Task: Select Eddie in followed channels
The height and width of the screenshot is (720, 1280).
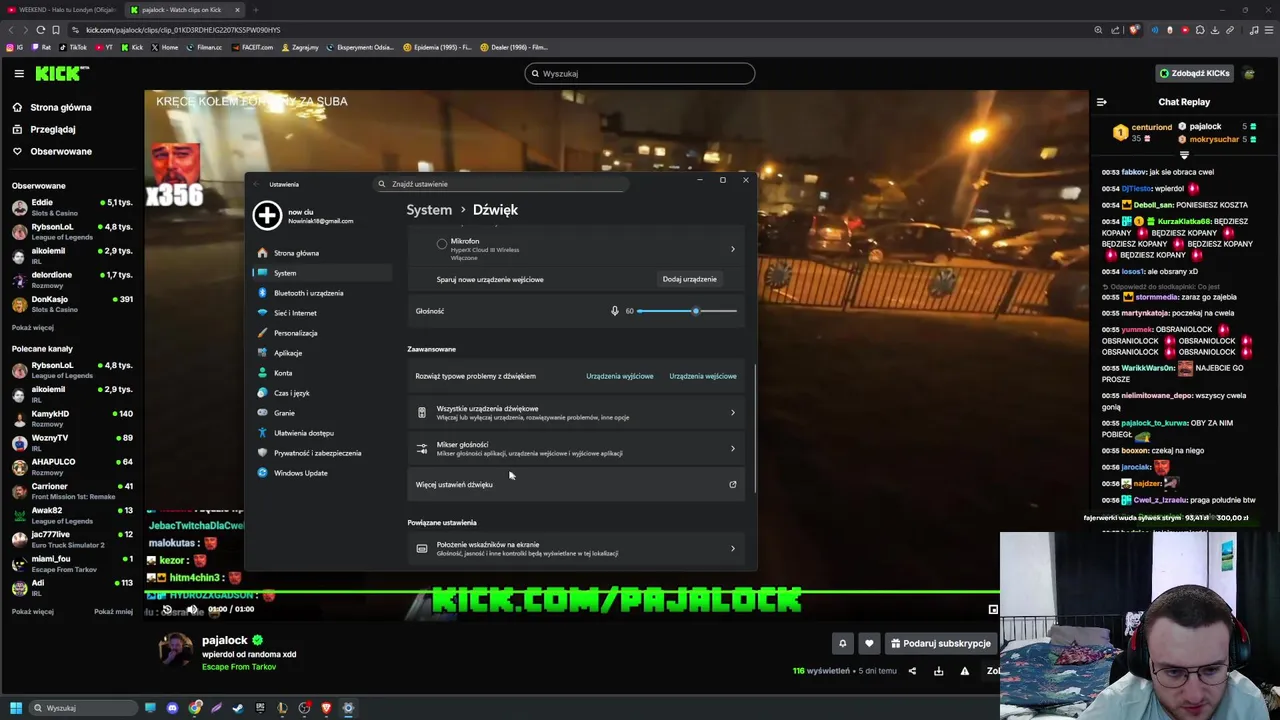Action: pos(72,207)
